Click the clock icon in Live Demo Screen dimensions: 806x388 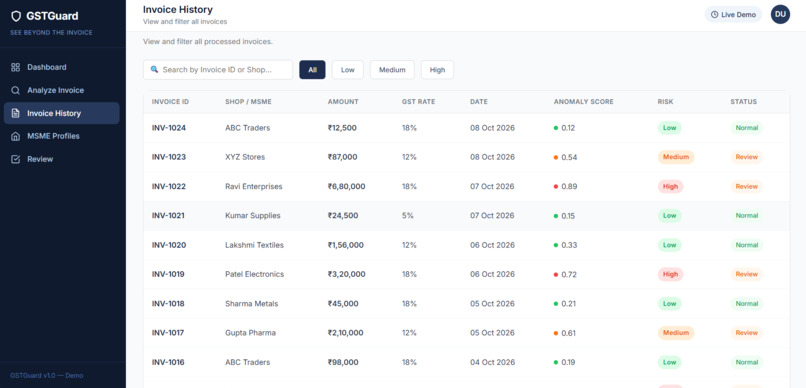tap(715, 14)
